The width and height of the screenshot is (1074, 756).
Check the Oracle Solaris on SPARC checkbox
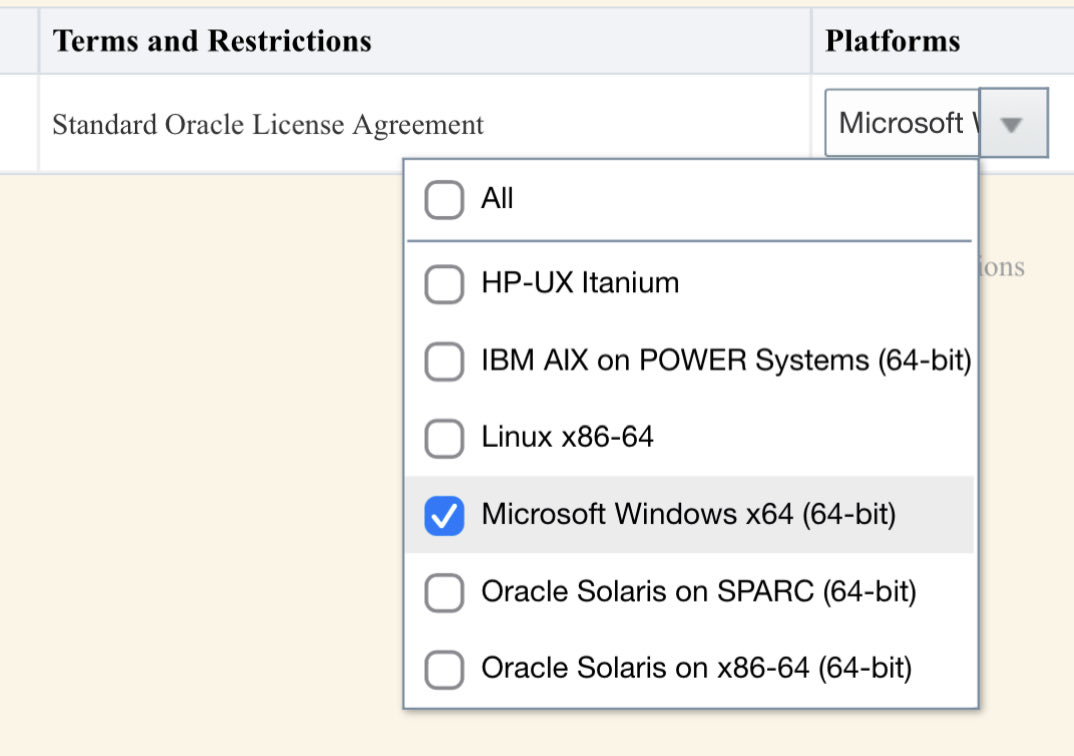point(444,592)
